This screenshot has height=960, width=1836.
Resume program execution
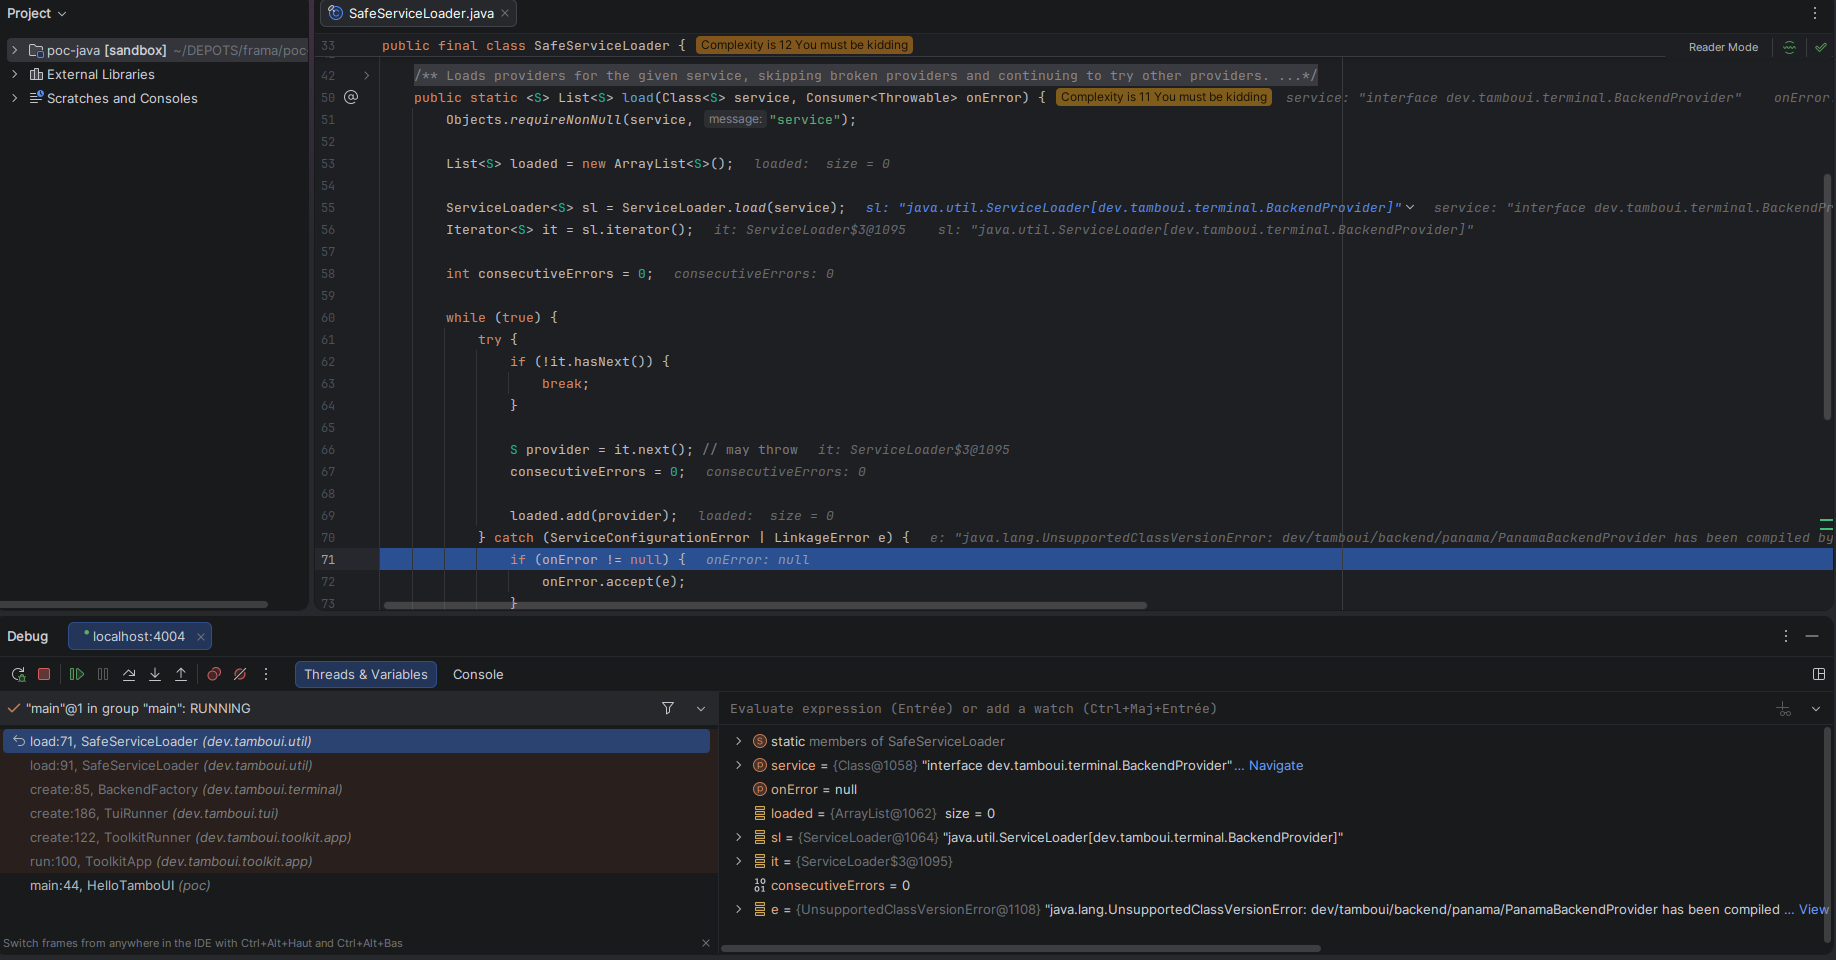(x=77, y=675)
